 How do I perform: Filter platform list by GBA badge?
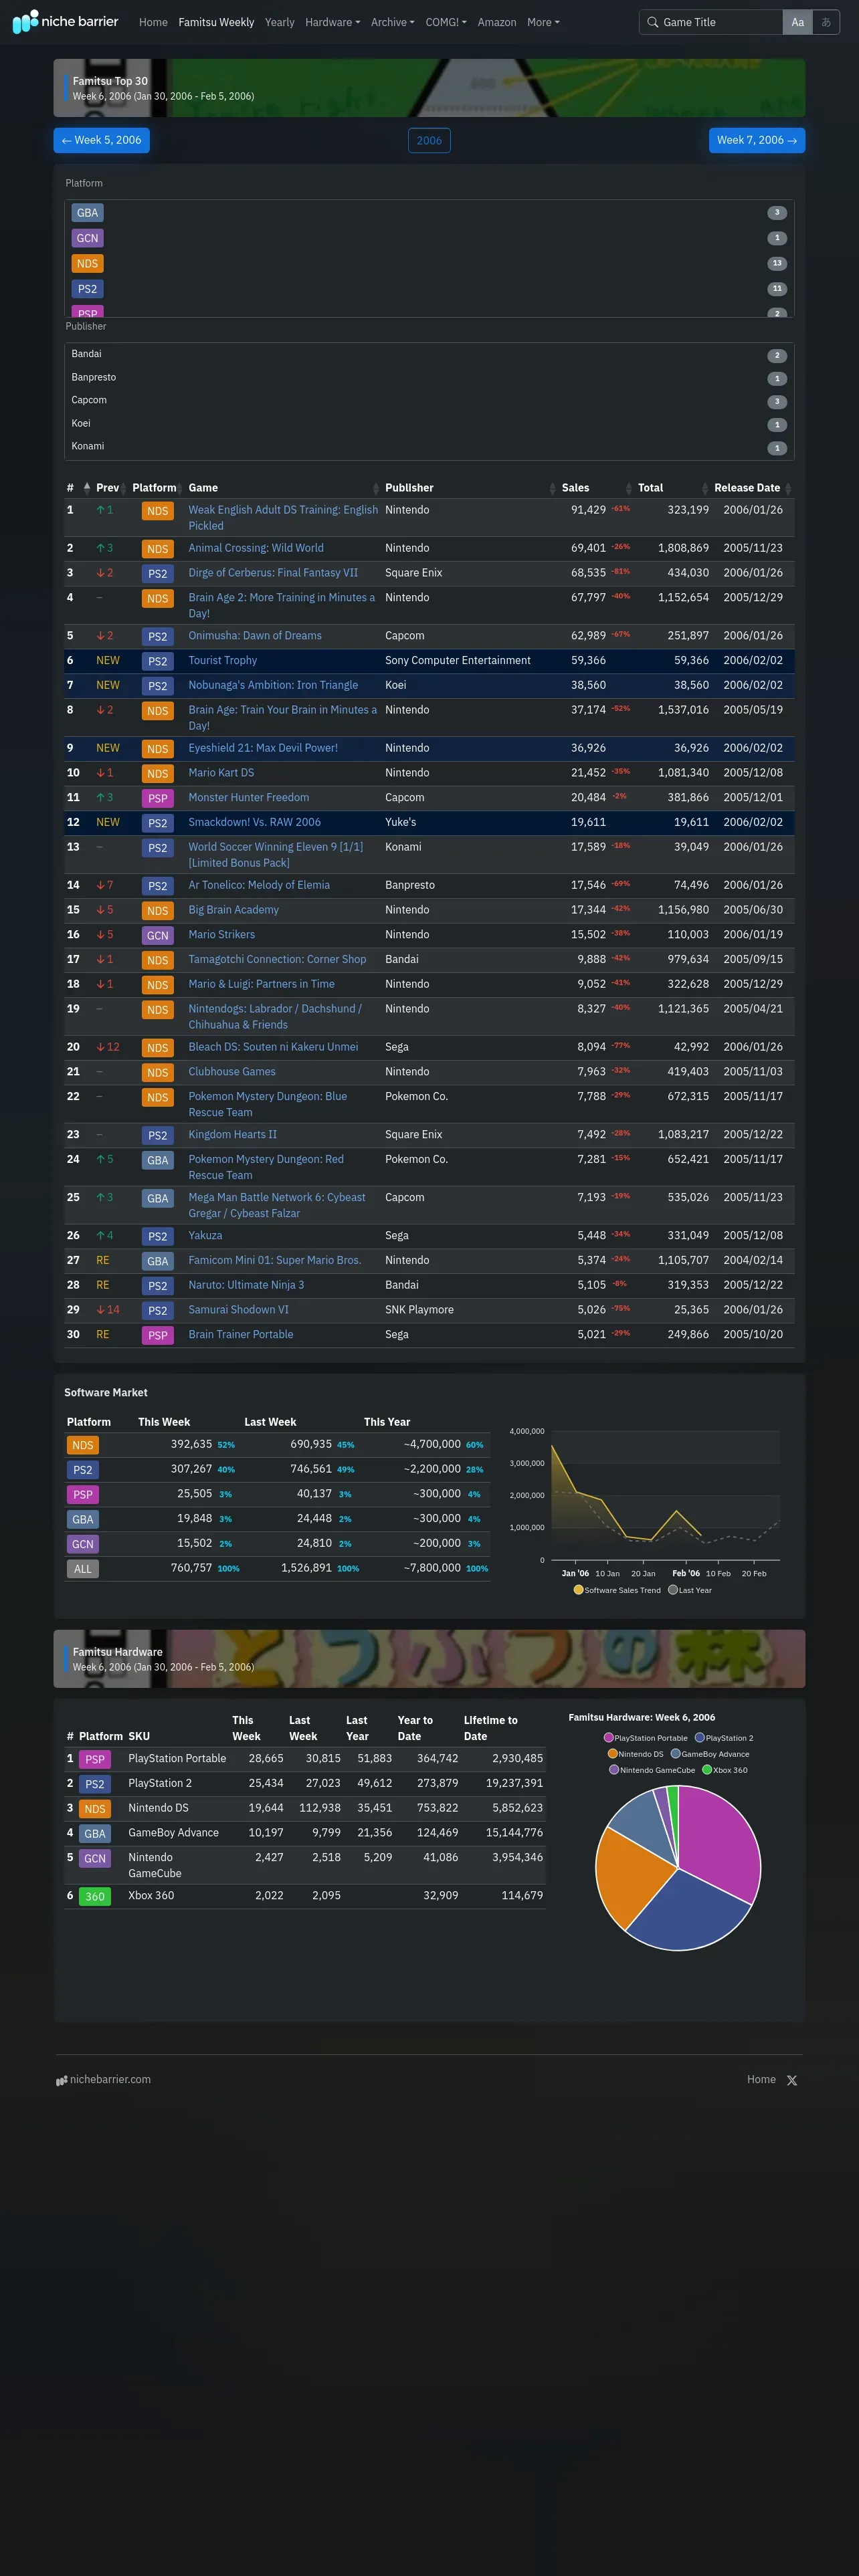tap(87, 213)
